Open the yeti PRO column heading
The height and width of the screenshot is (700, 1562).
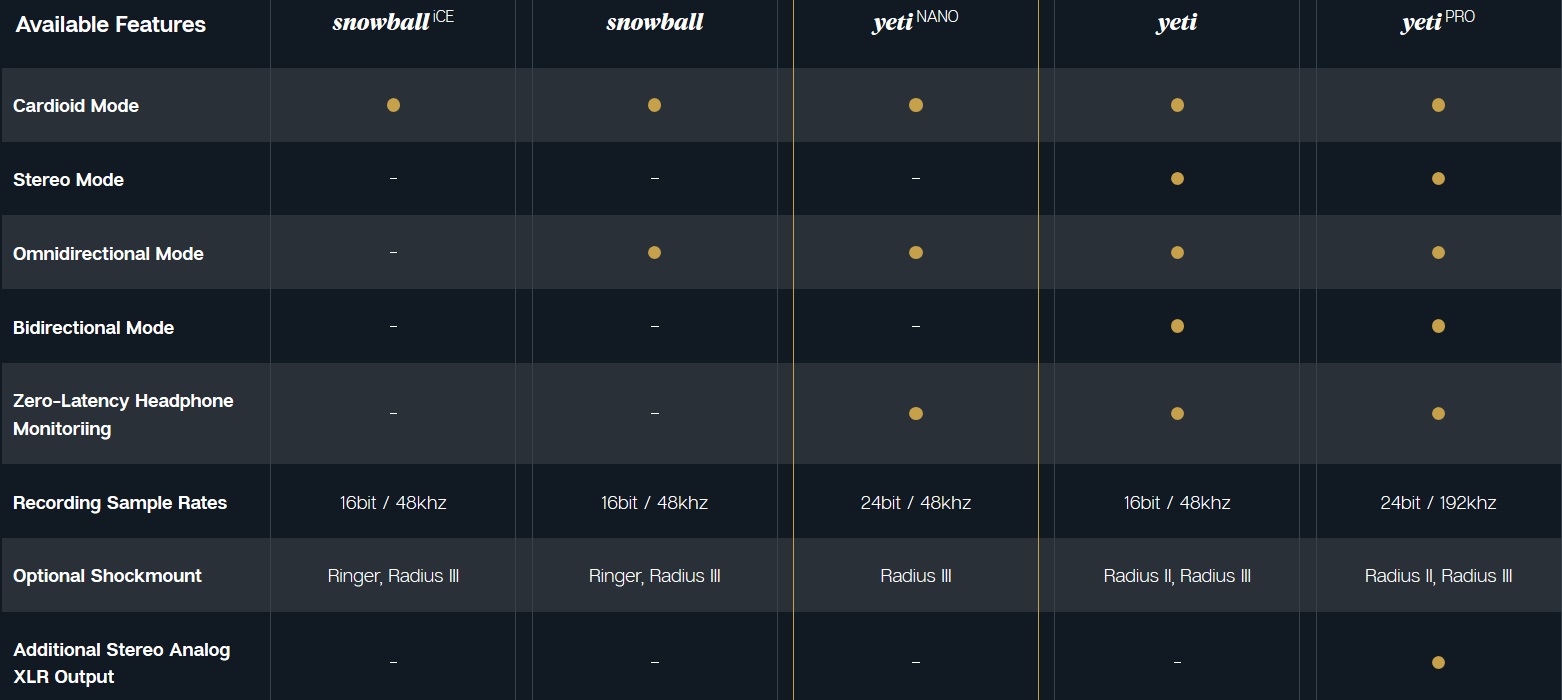coord(1438,22)
